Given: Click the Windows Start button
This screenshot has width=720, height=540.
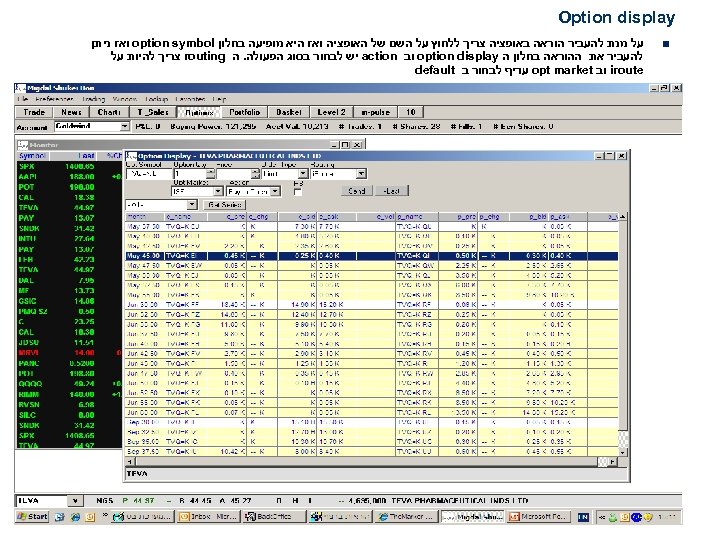Looking at the screenshot, I should 32,517.
